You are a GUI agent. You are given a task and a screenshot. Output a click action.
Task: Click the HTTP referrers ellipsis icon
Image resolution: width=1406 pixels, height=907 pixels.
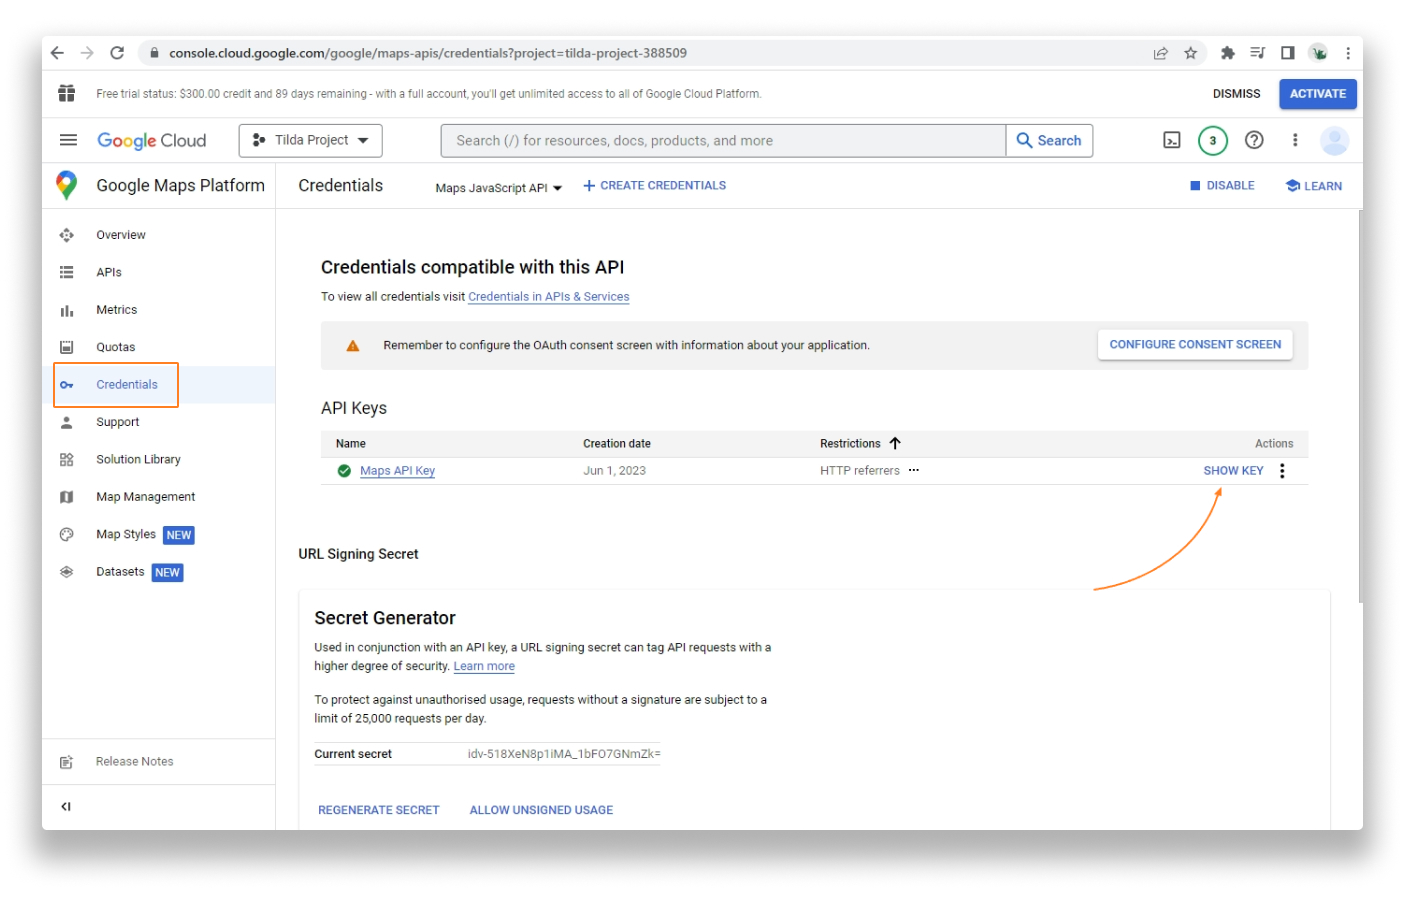coord(914,471)
